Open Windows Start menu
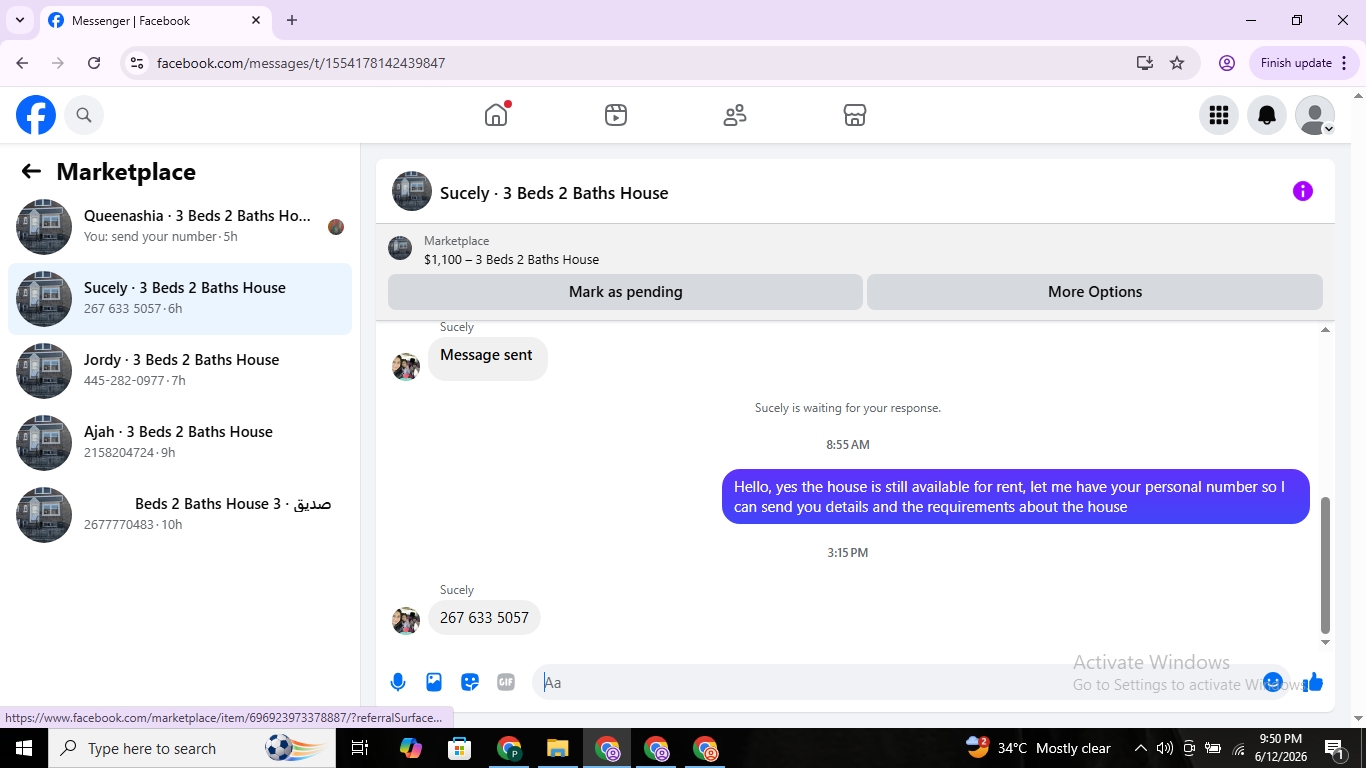The width and height of the screenshot is (1366, 768). pos(23,748)
